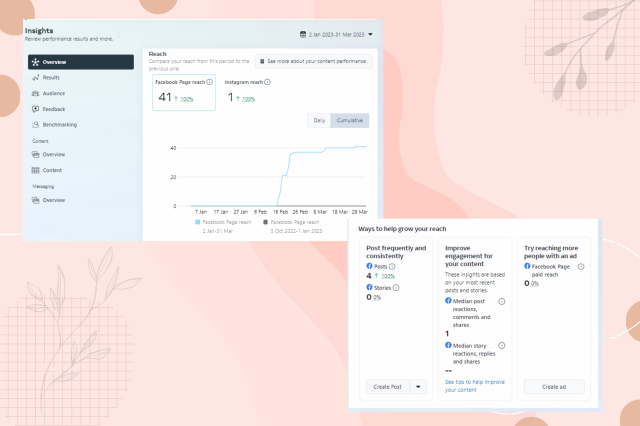Open the Results section

[x=51, y=78]
